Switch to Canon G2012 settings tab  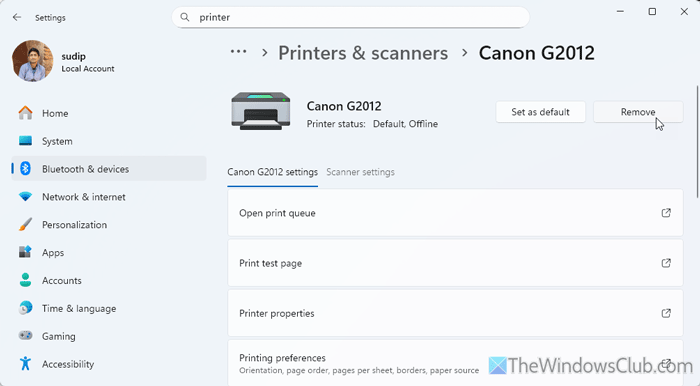point(272,172)
